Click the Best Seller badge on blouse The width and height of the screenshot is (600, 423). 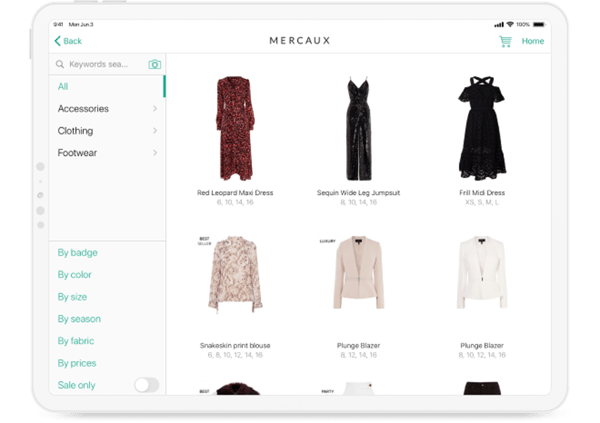point(204,241)
